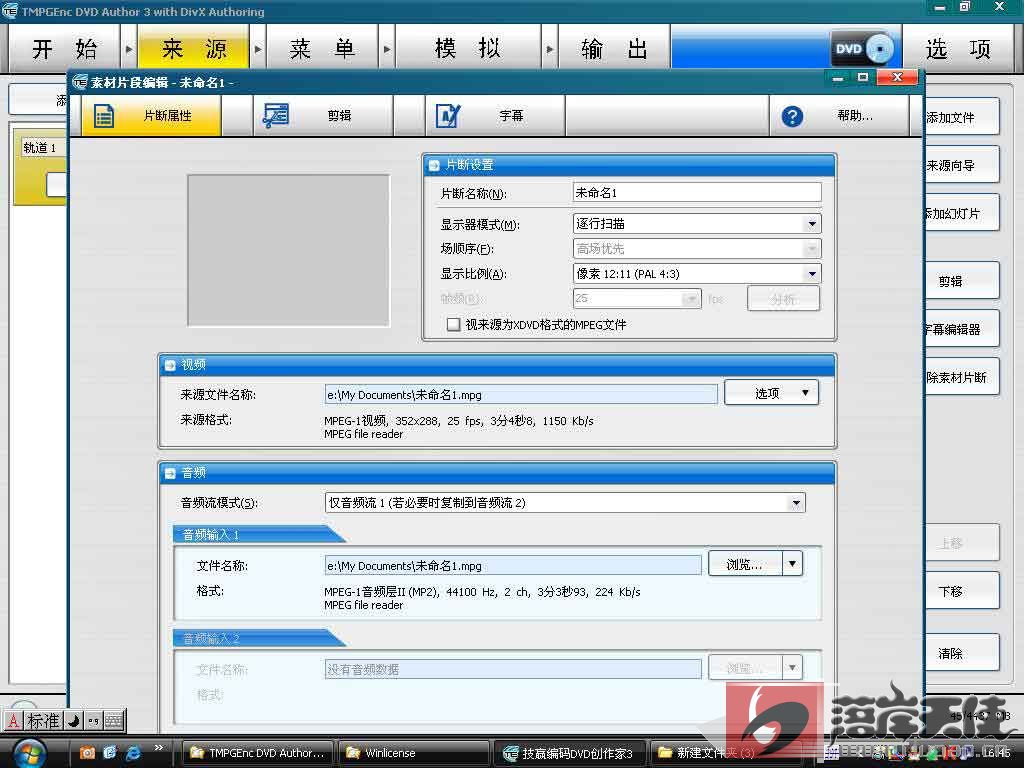This screenshot has height=768, width=1024.
Task: Click the 来源文件名称 path field
Action: click(x=520, y=394)
